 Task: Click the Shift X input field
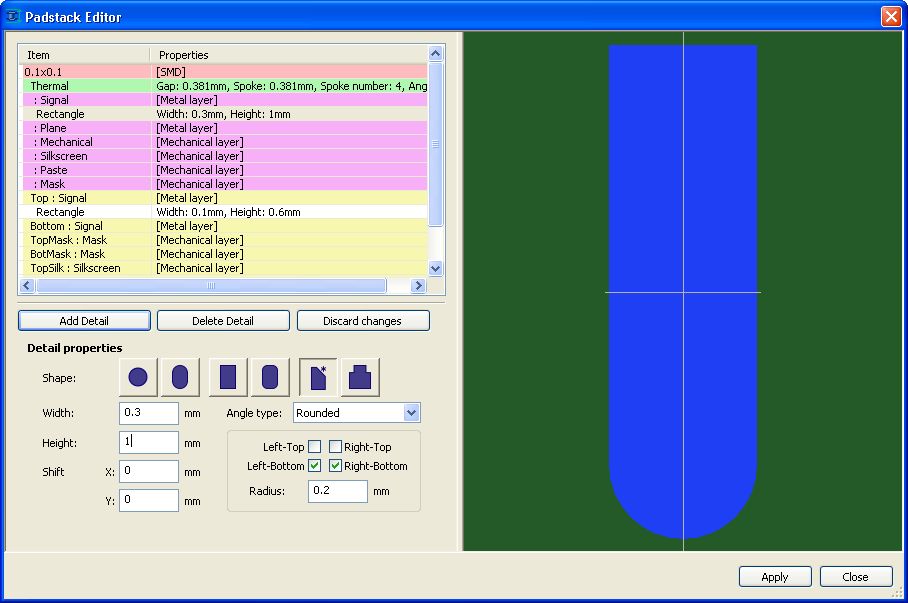click(x=149, y=471)
